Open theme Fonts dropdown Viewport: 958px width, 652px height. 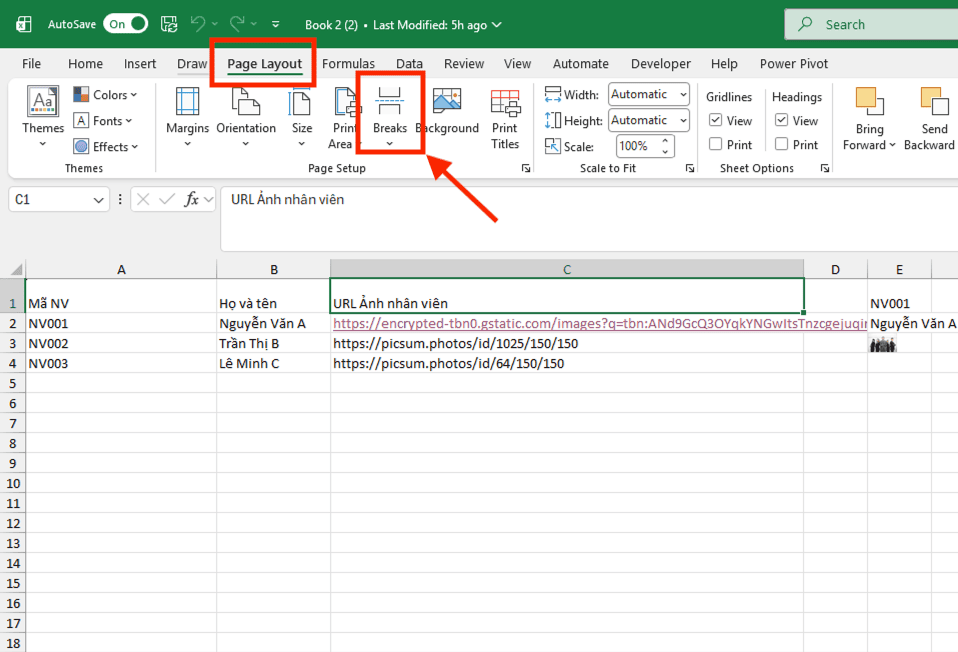tap(103, 121)
